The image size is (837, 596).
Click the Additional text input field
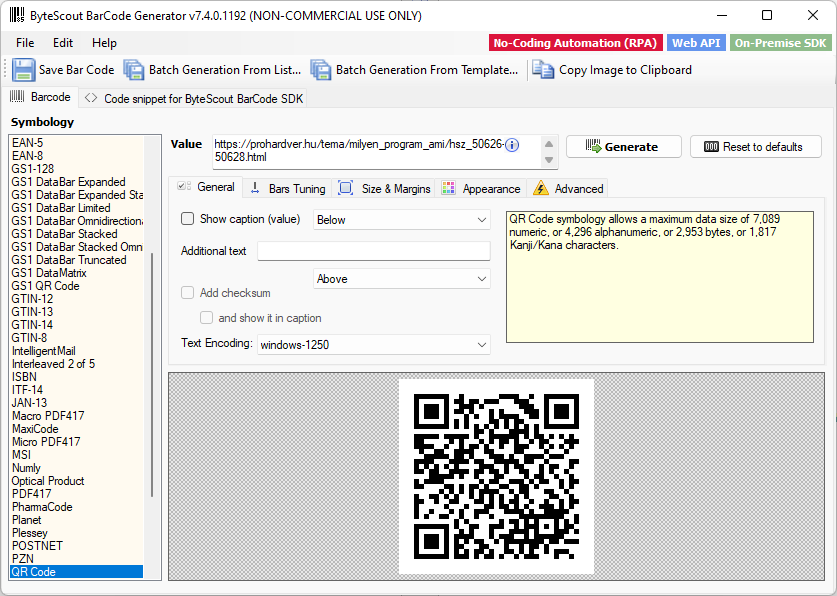click(374, 251)
